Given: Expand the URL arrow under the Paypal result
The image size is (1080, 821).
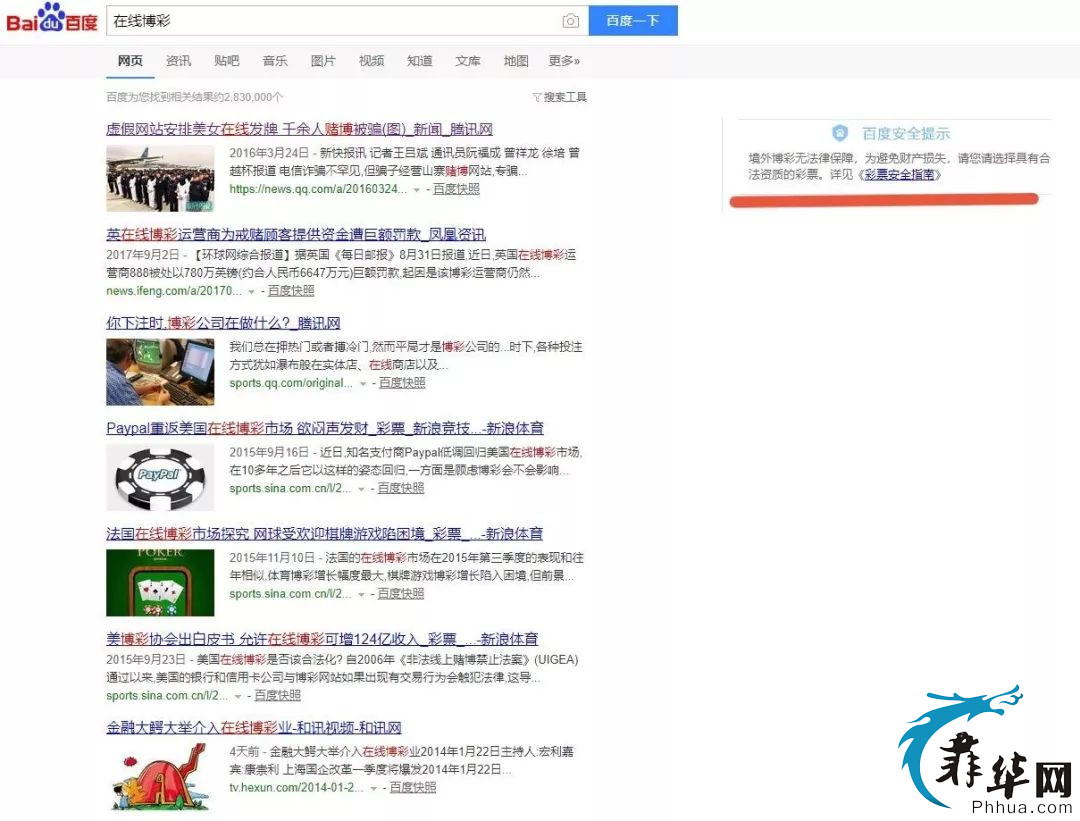Looking at the screenshot, I should (x=361, y=489).
